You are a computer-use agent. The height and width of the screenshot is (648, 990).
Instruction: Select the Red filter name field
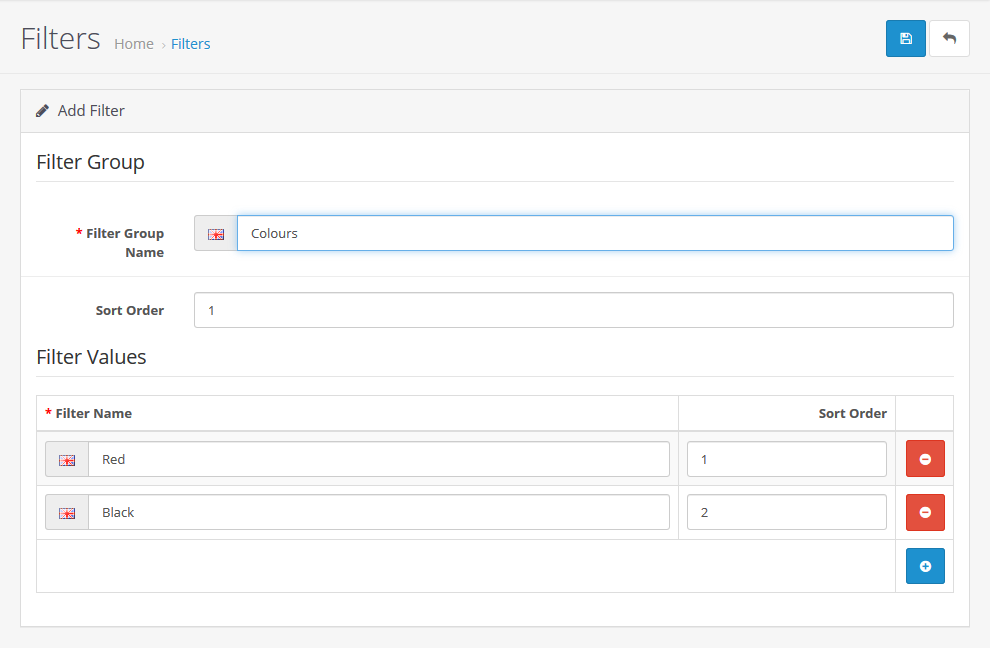pos(378,459)
